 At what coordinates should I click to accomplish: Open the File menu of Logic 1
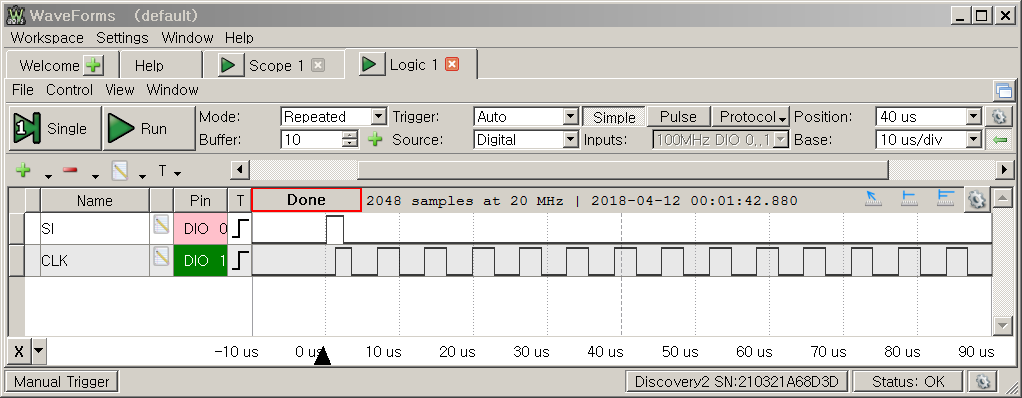[x=23, y=90]
